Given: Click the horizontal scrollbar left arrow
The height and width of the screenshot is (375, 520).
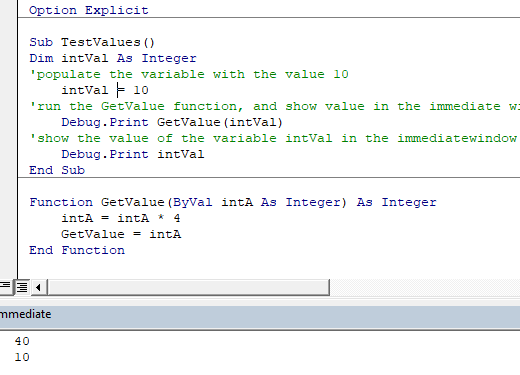Looking at the screenshot, I should tap(39, 287).
